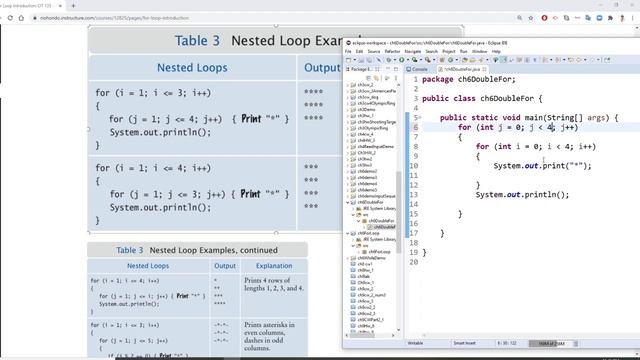Viewport: 640px width, 360px height.
Task: Open the File menu in Eclipse
Action: click(348, 51)
